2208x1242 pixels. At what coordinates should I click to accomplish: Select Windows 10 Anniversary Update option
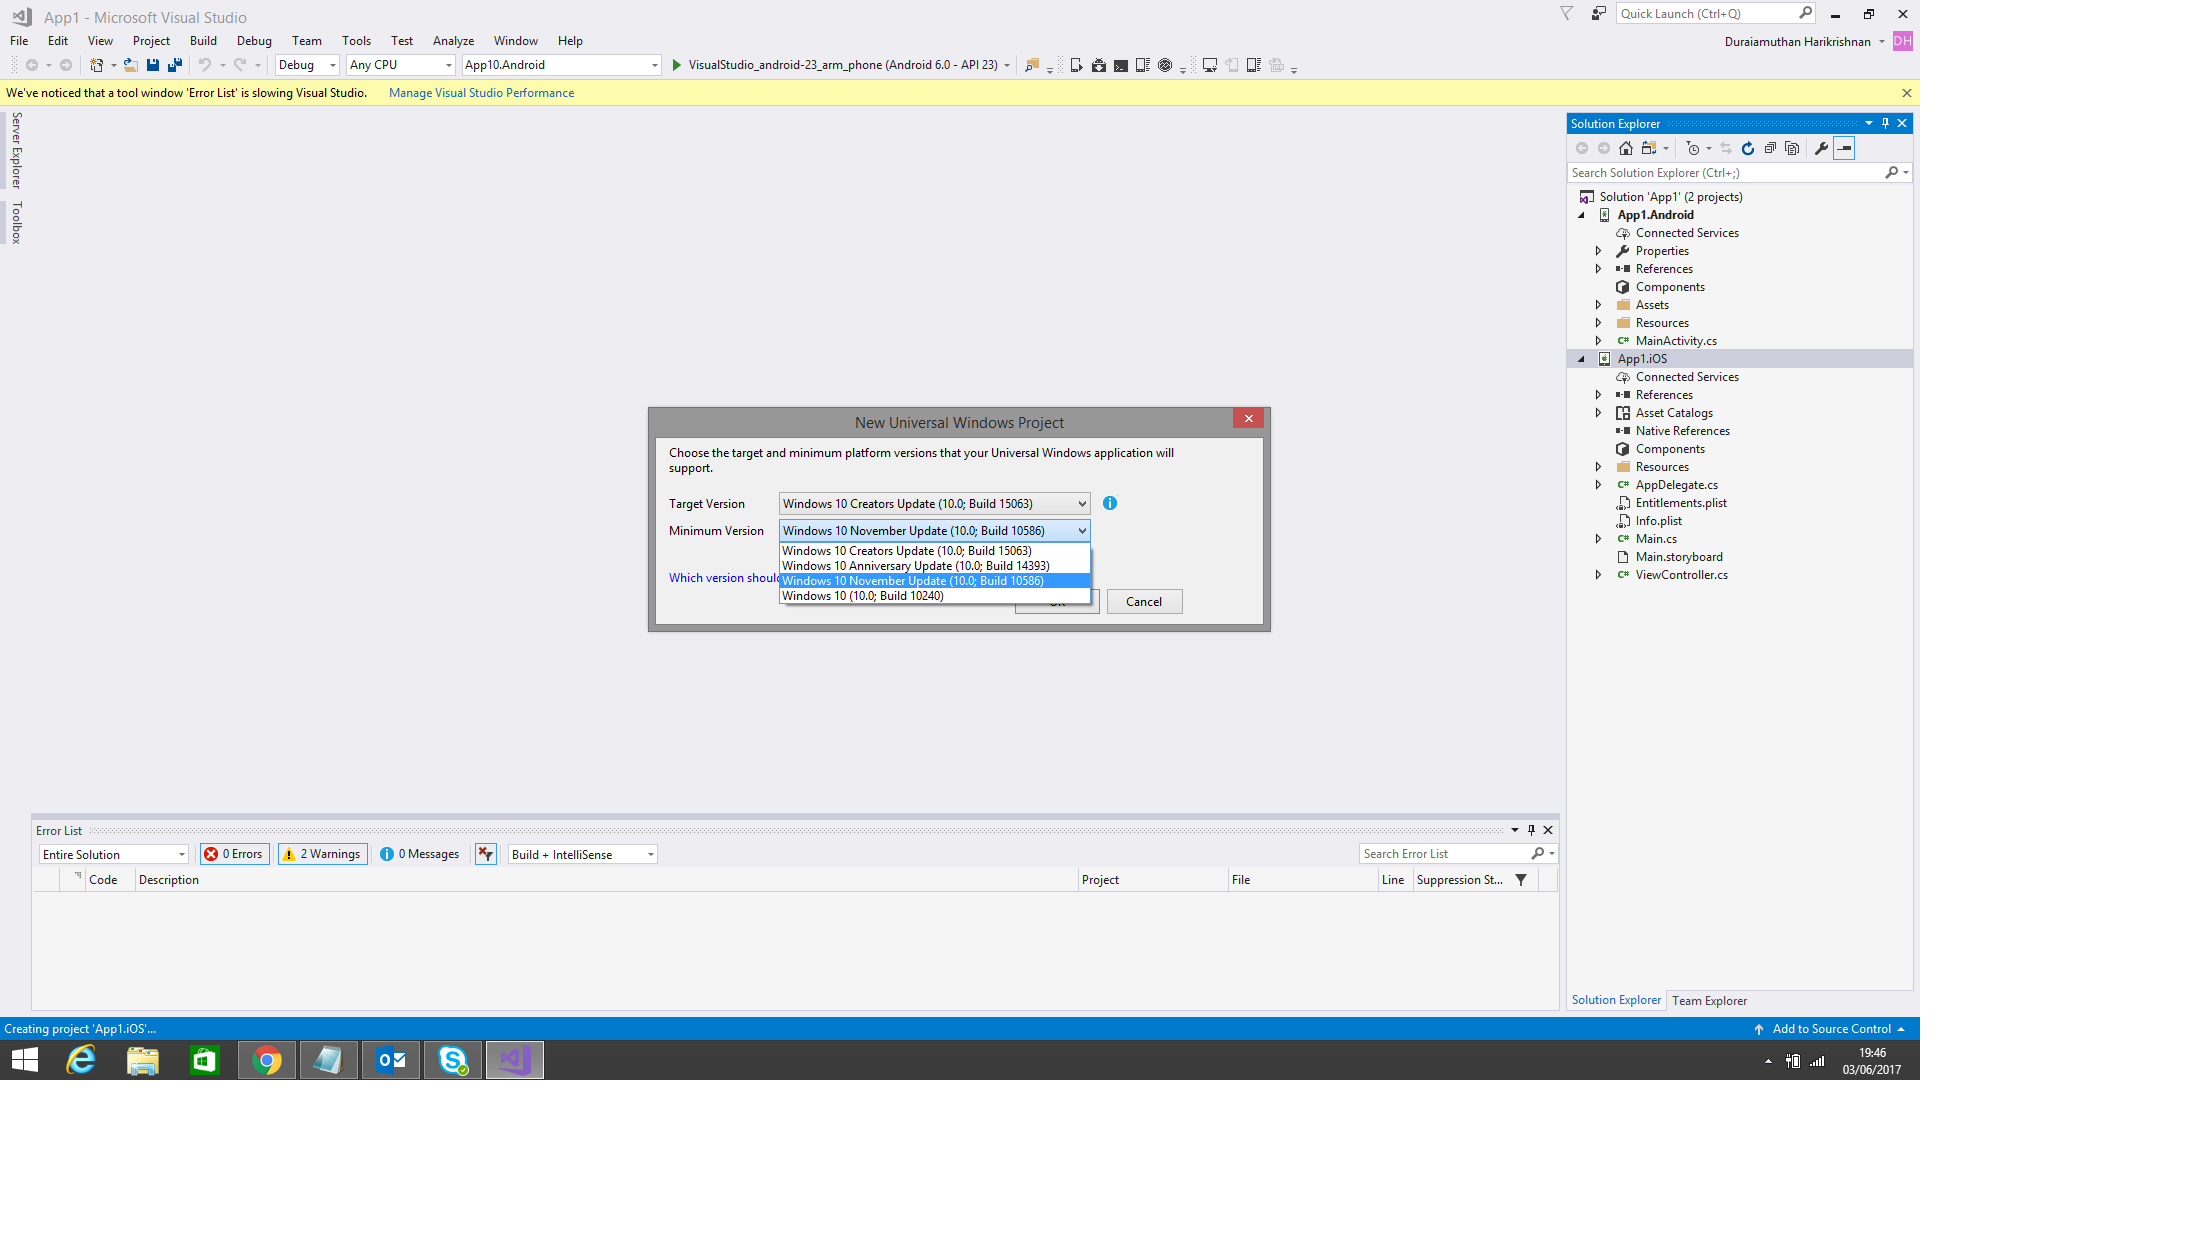tap(915, 566)
